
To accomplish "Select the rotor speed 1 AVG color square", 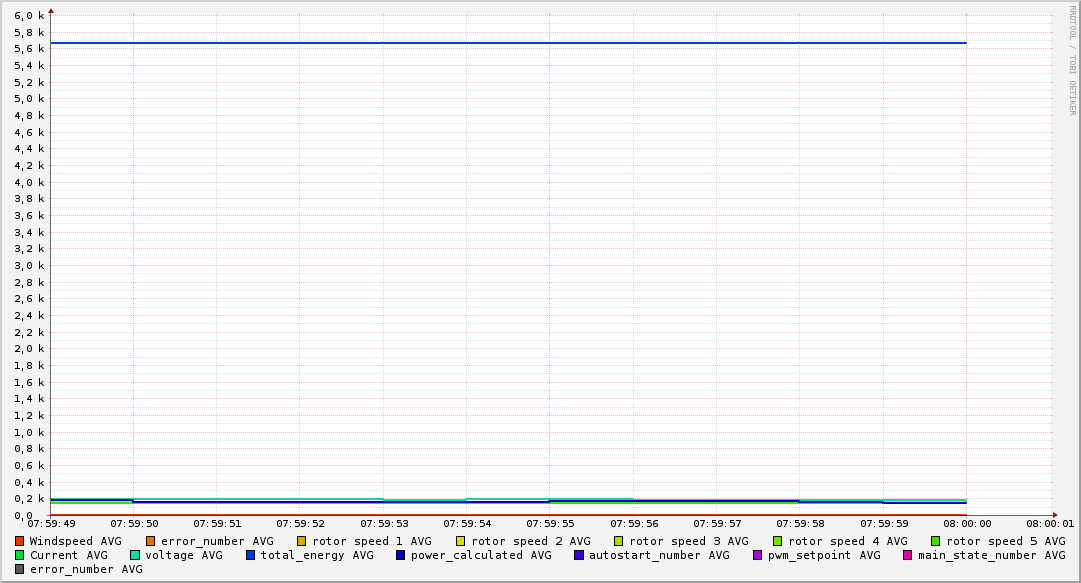I will (302, 541).
